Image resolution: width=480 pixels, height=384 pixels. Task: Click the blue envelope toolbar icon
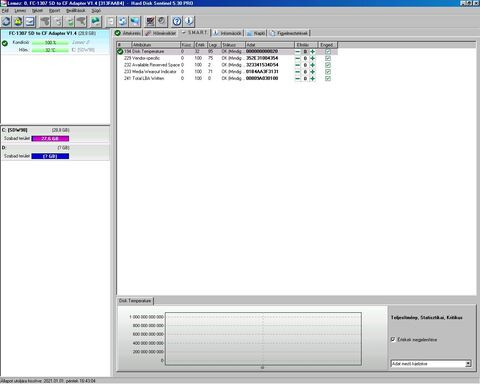pyautogui.click(x=30, y=22)
